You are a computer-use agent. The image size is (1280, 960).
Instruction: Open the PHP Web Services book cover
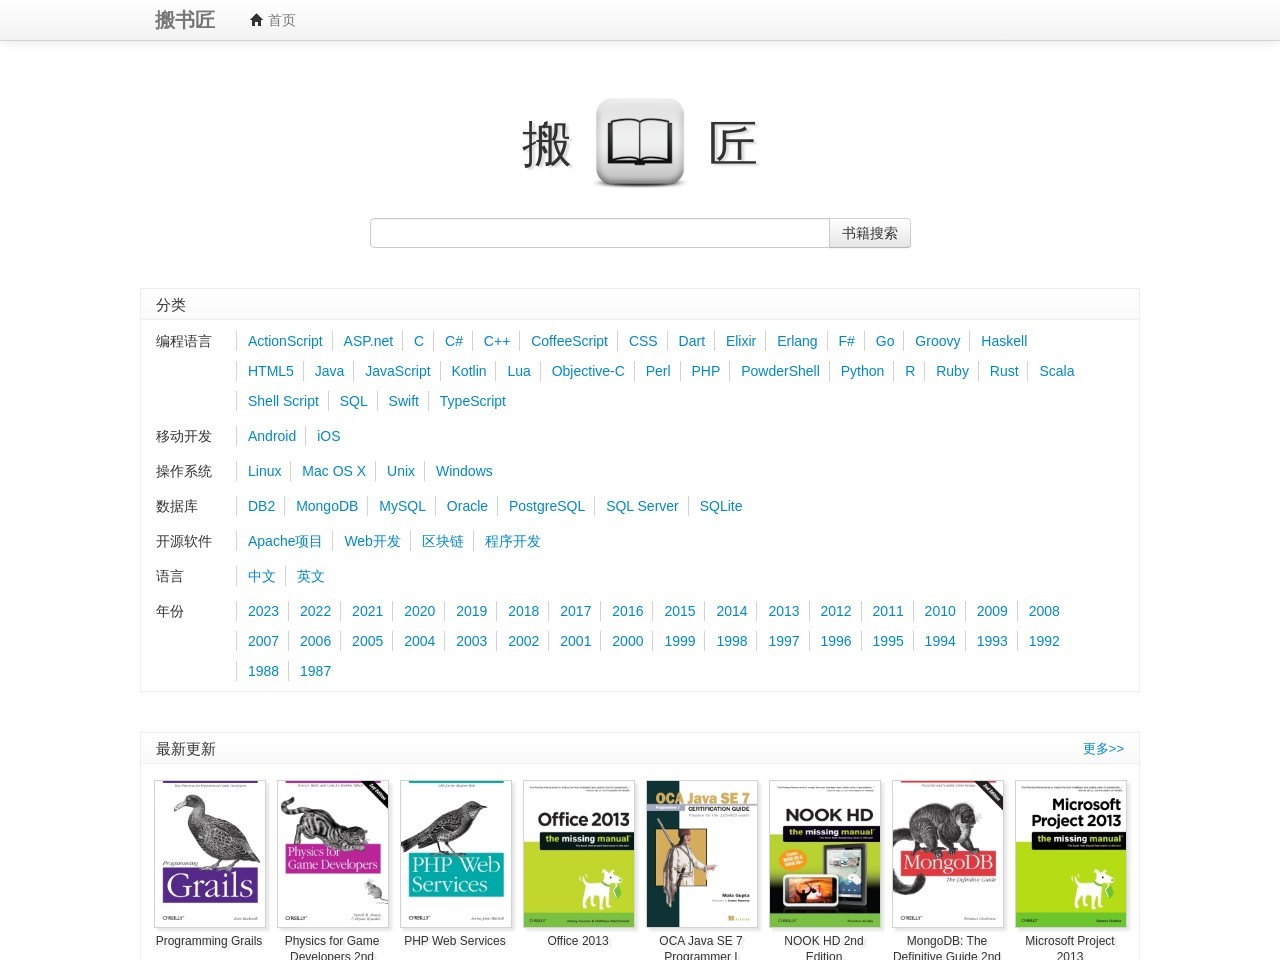456,854
